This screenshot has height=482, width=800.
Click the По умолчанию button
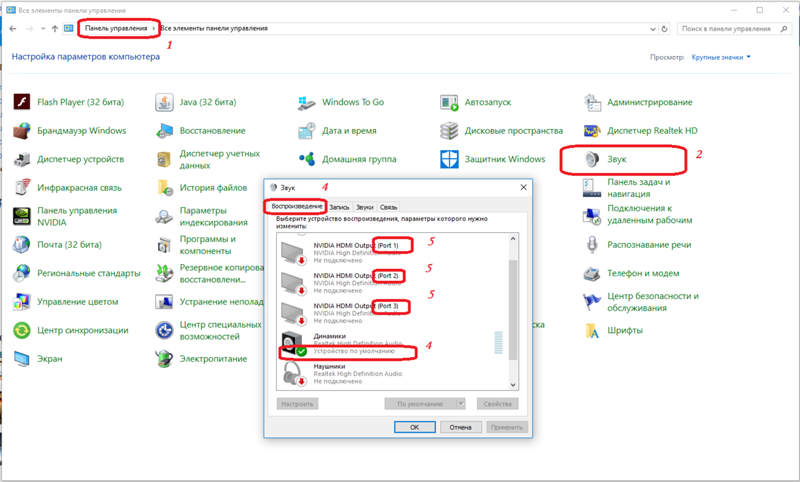pos(420,404)
